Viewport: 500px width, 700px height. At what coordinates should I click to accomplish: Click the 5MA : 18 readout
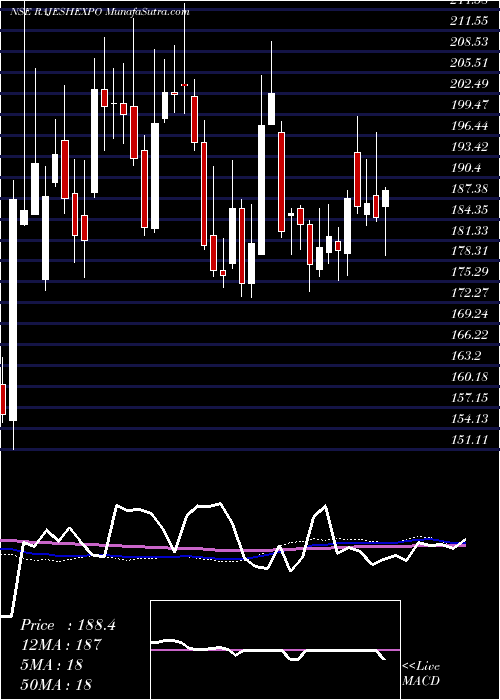51,664
